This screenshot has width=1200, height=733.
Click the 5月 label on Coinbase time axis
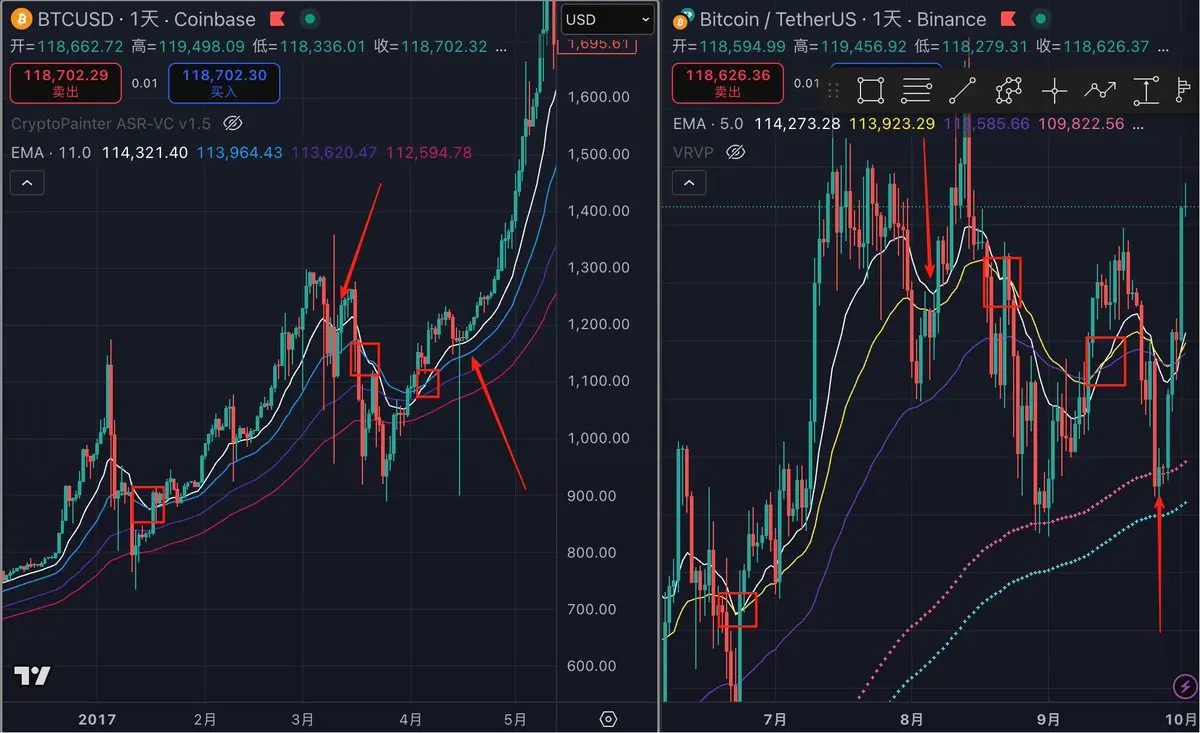[515, 719]
